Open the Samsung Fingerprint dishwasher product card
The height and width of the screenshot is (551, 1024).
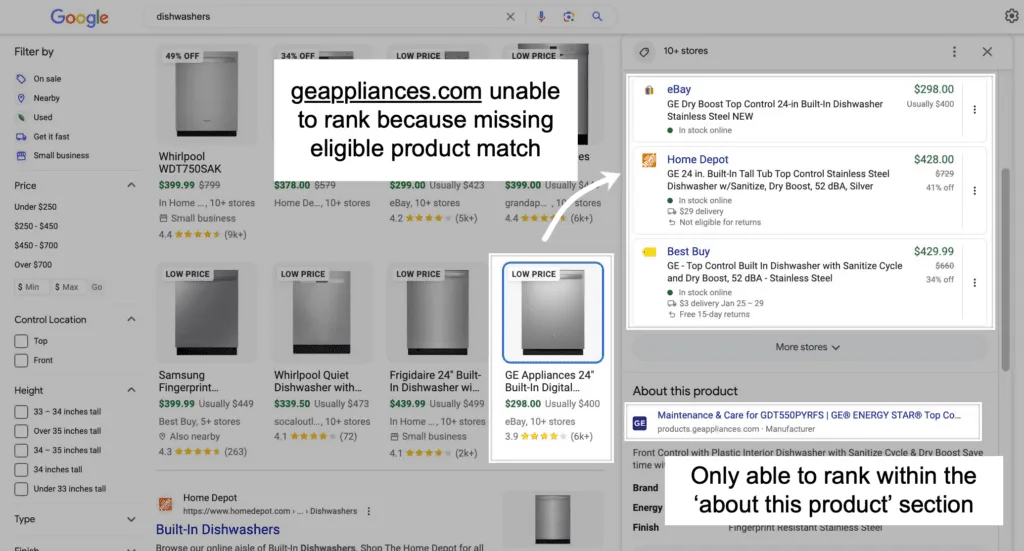(x=206, y=360)
